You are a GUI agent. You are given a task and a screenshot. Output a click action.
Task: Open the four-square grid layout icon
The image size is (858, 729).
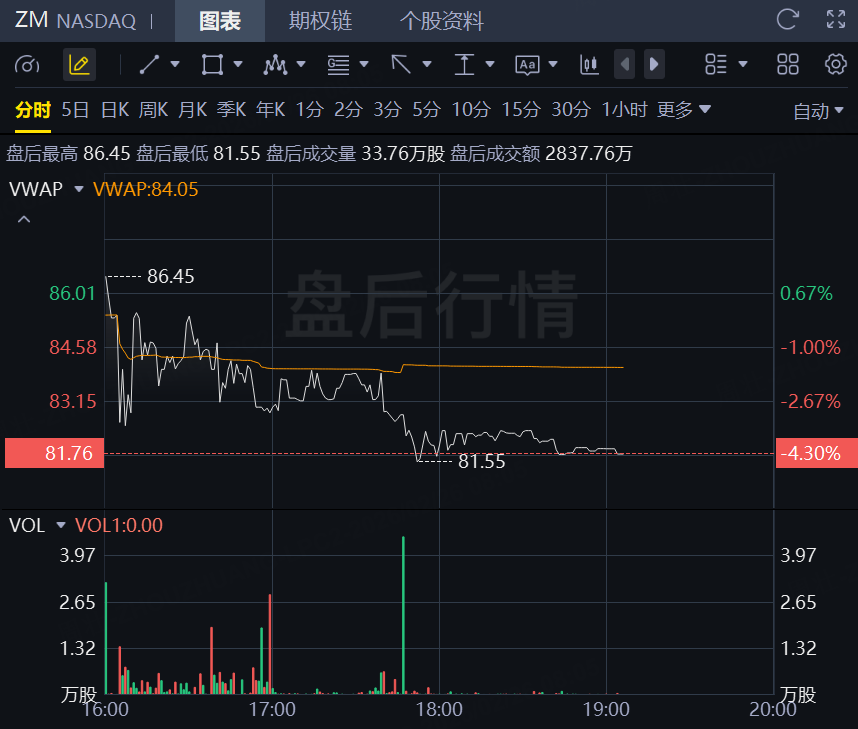(x=788, y=65)
